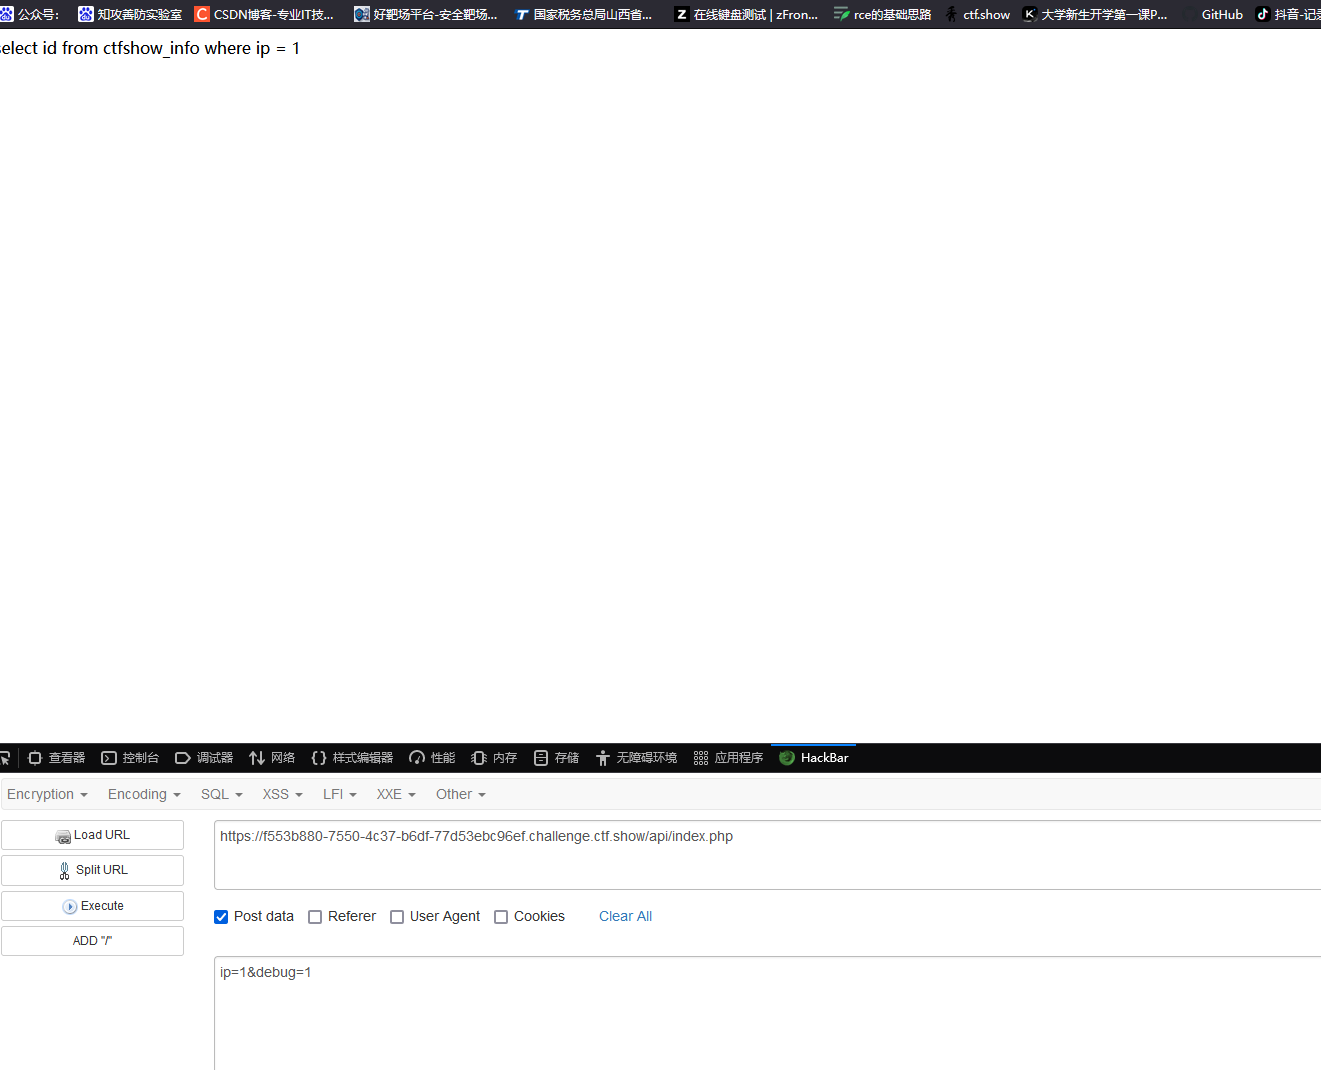Click the Split URL button

[92, 870]
